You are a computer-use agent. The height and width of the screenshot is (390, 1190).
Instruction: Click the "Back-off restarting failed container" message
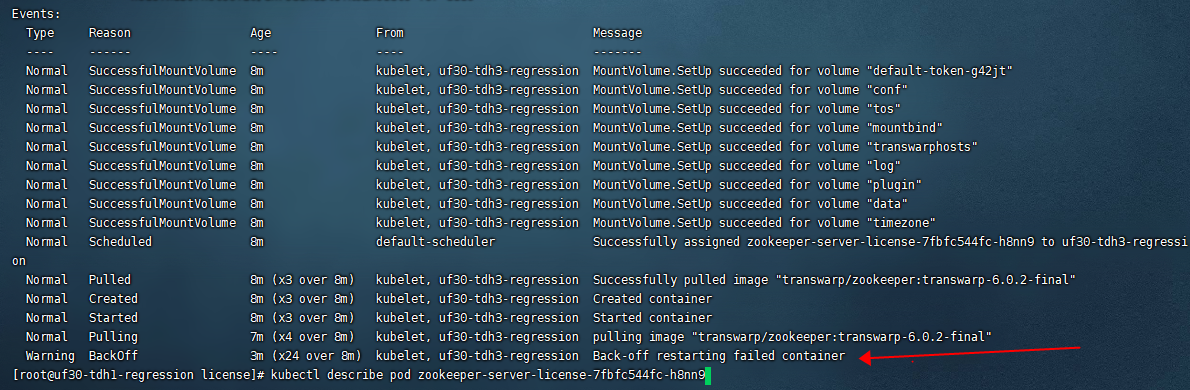tap(719, 356)
